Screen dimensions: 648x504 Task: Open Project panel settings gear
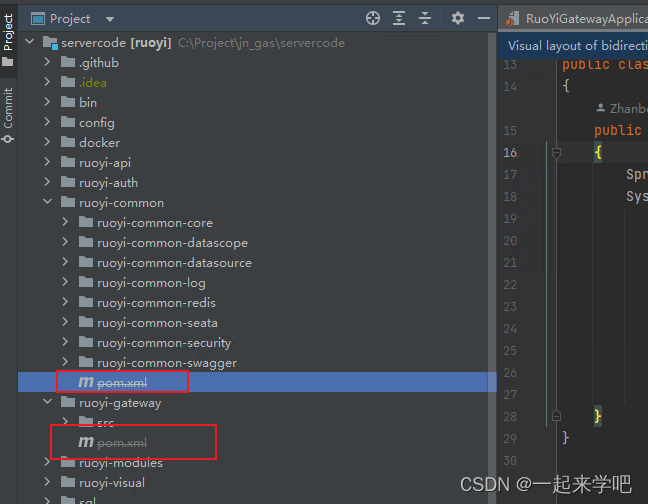pos(457,18)
